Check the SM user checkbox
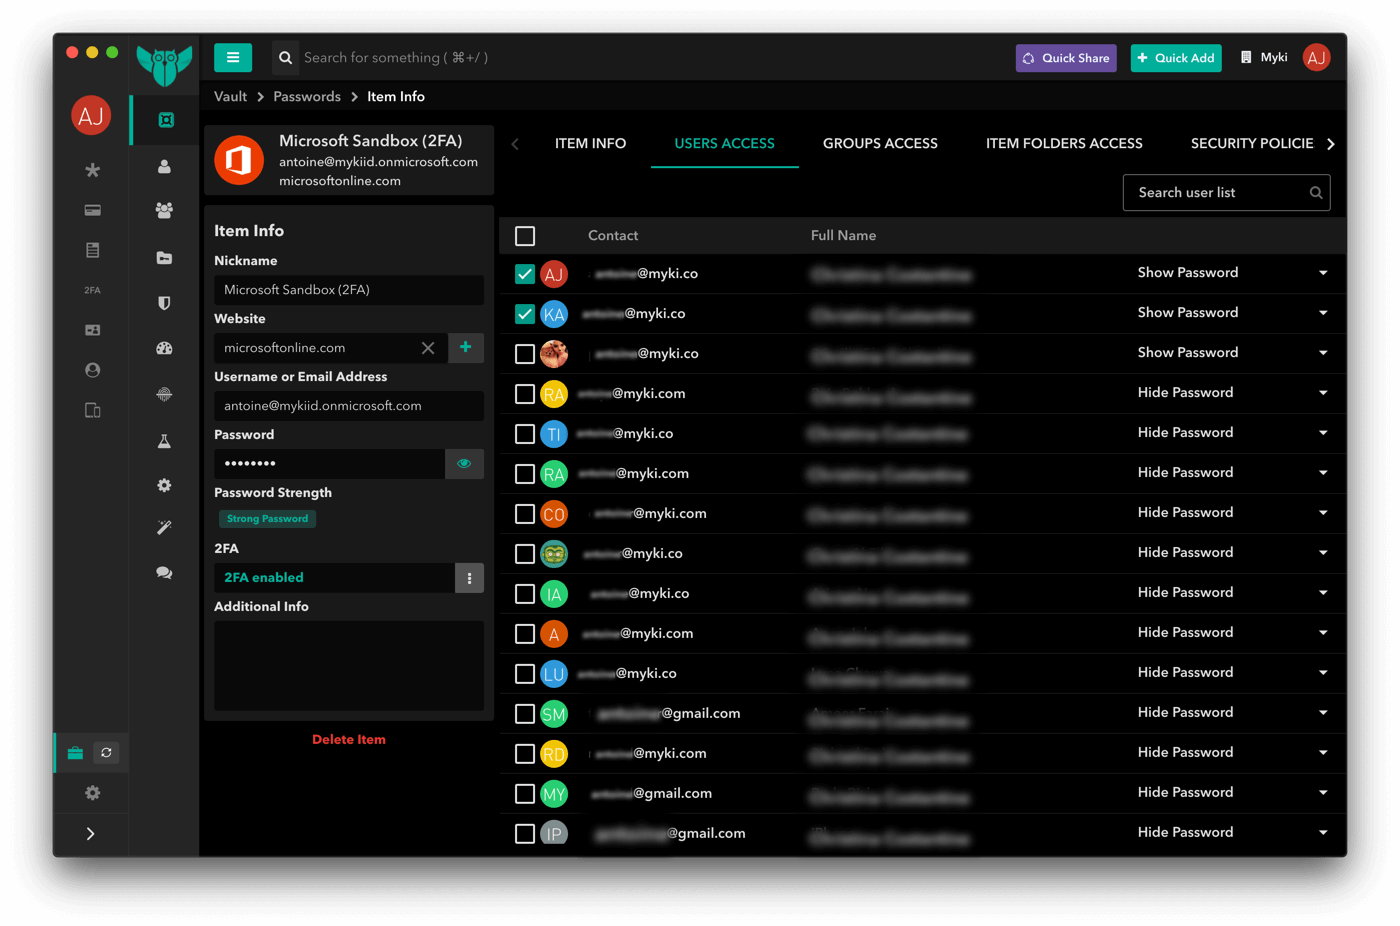The width and height of the screenshot is (1400, 926). tap(525, 714)
